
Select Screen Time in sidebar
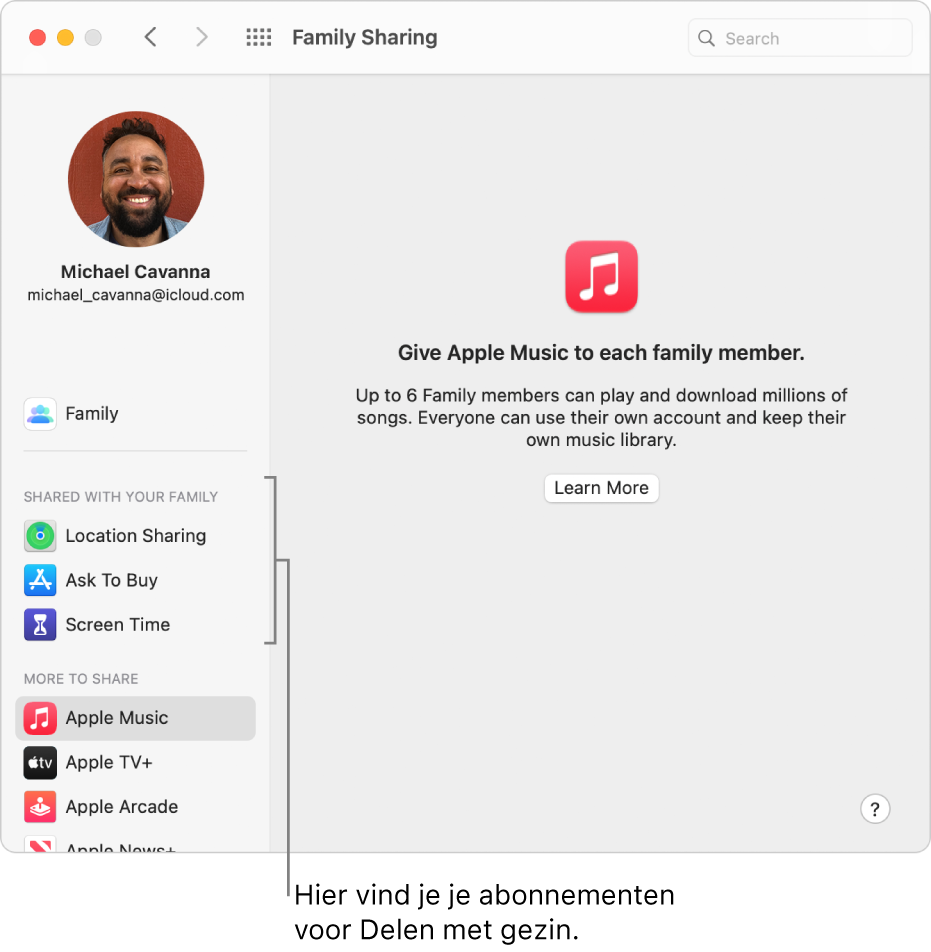(x=135, y=625)
